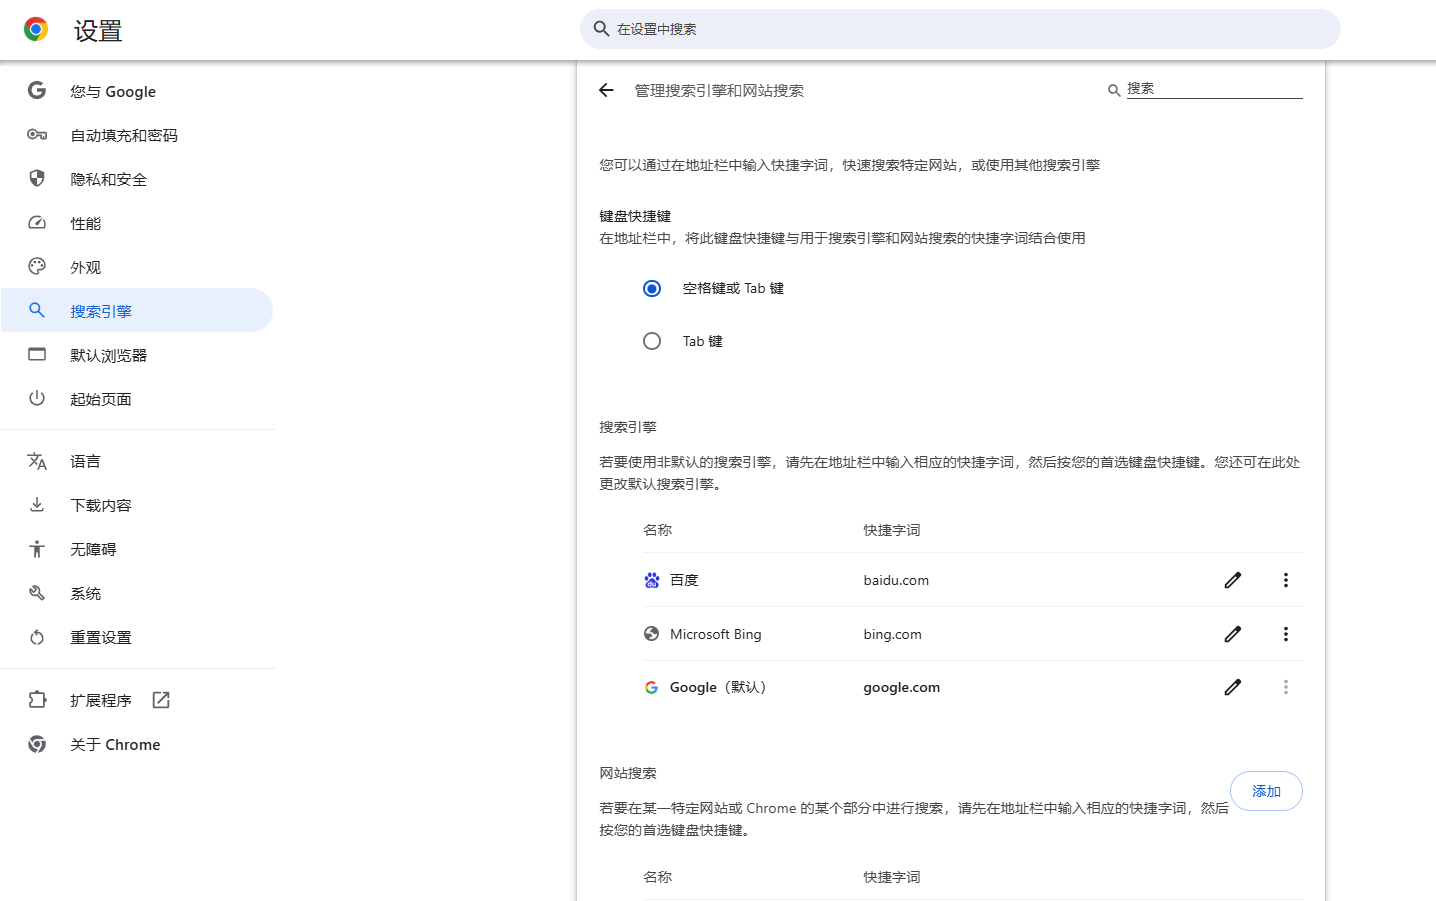Click the palette icon for 外观
The width and height of the screenshot is (1436, 901).
tap(37, 266)
